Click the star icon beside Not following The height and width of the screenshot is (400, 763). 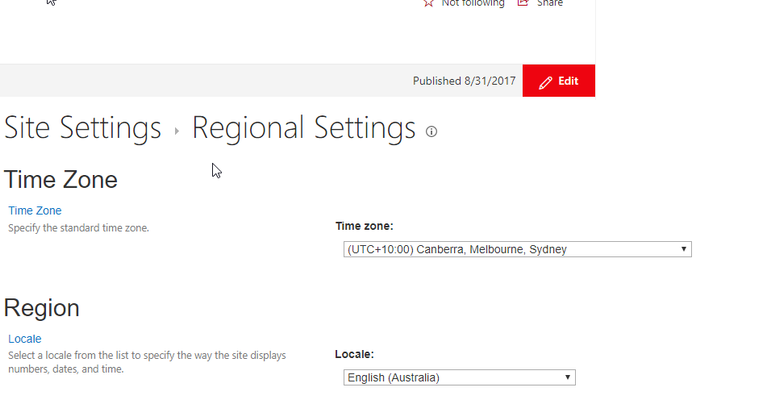tap(428, 3)
